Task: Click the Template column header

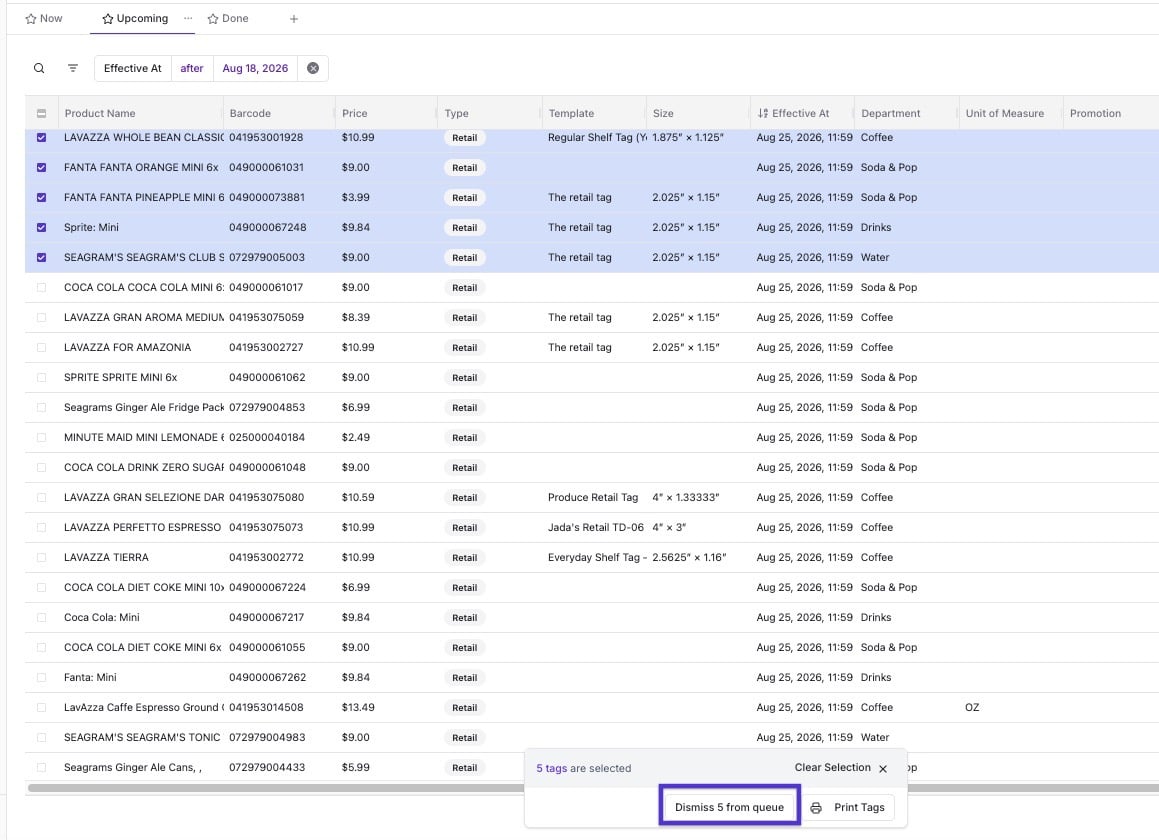Action: point(571,113)
